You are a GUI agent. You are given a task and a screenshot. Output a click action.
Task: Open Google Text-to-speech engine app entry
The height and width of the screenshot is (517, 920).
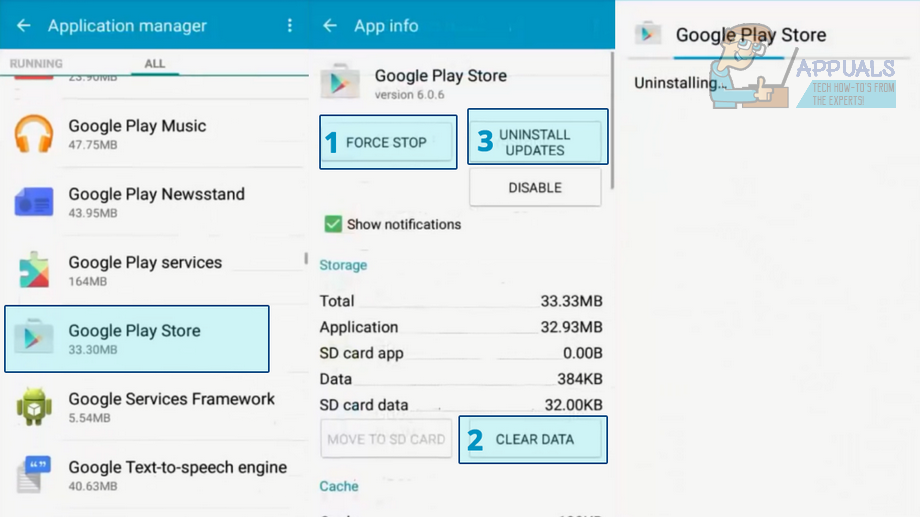coord(154,474)
